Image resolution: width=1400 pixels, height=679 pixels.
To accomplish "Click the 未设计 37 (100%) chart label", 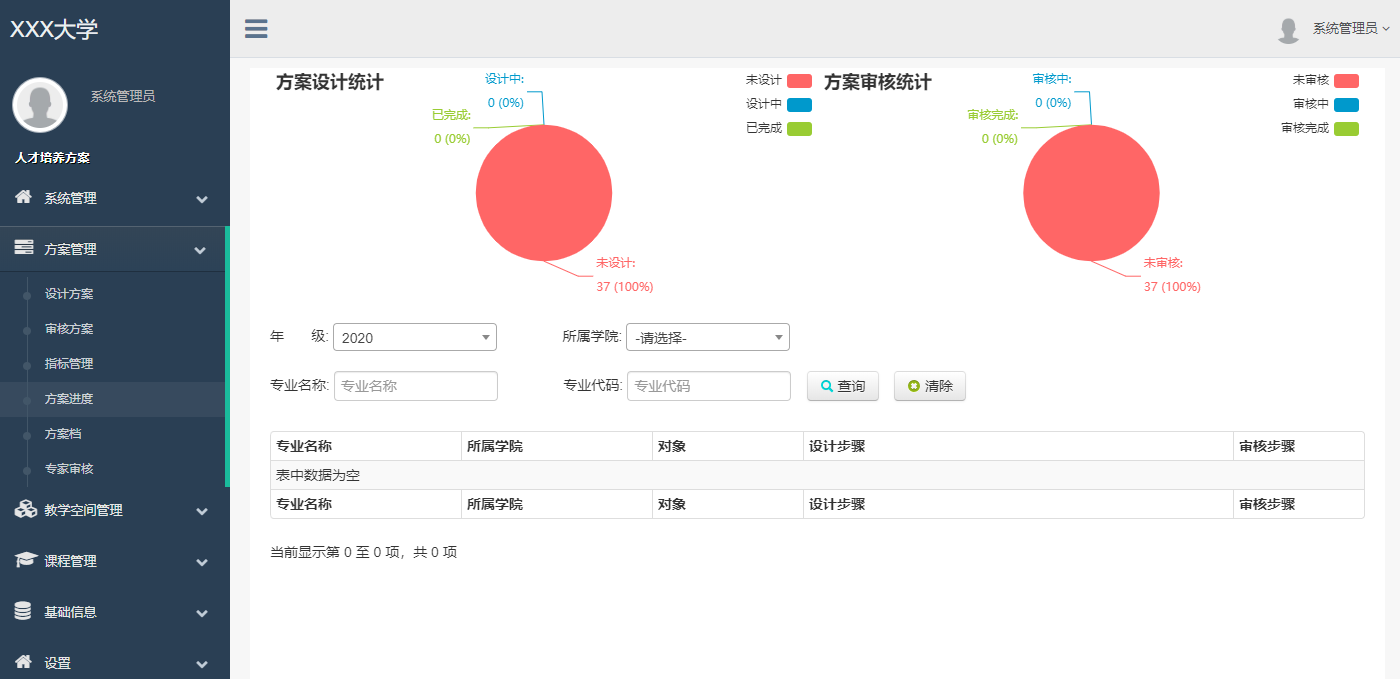I will click(624, 275).
